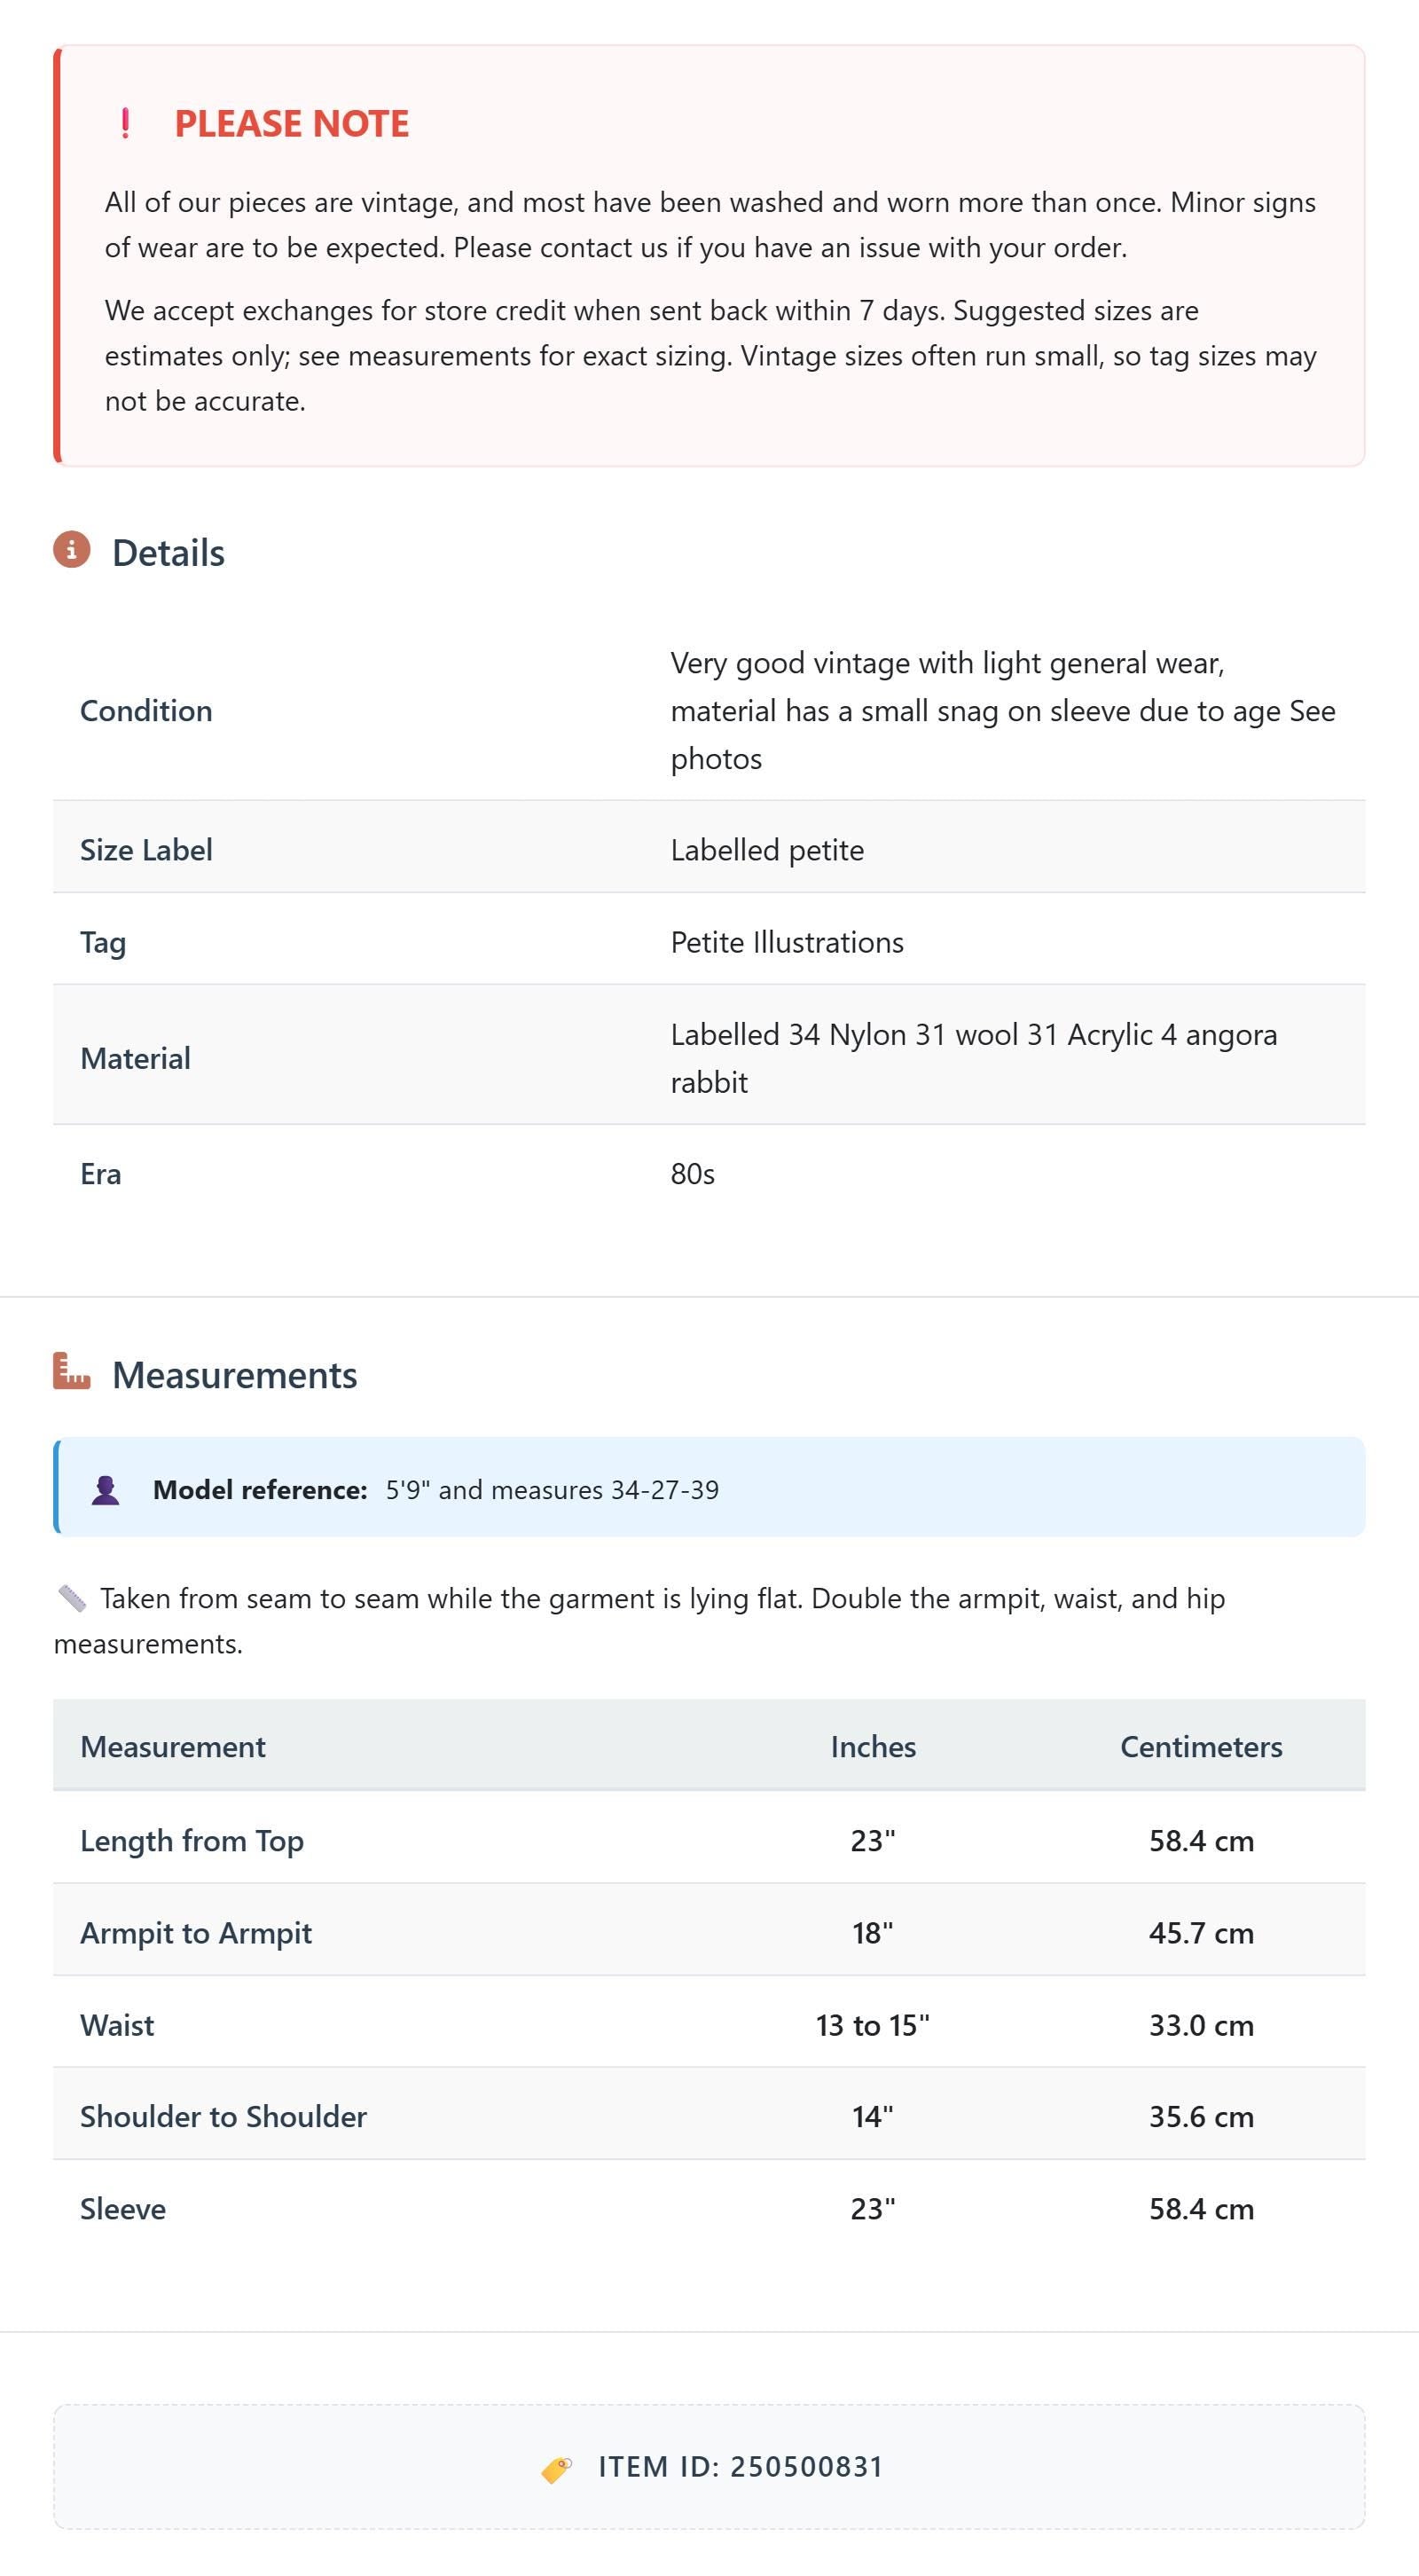This screenshot has height=2576, width=1419.
Task: Click the Measurements ruler icon
Action: pos(72,1371)
